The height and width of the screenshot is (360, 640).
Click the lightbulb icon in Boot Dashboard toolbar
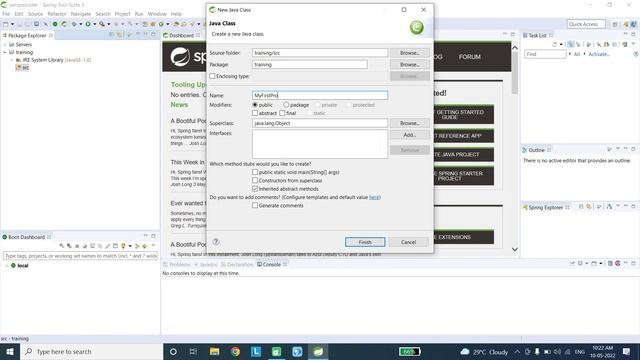123,246
